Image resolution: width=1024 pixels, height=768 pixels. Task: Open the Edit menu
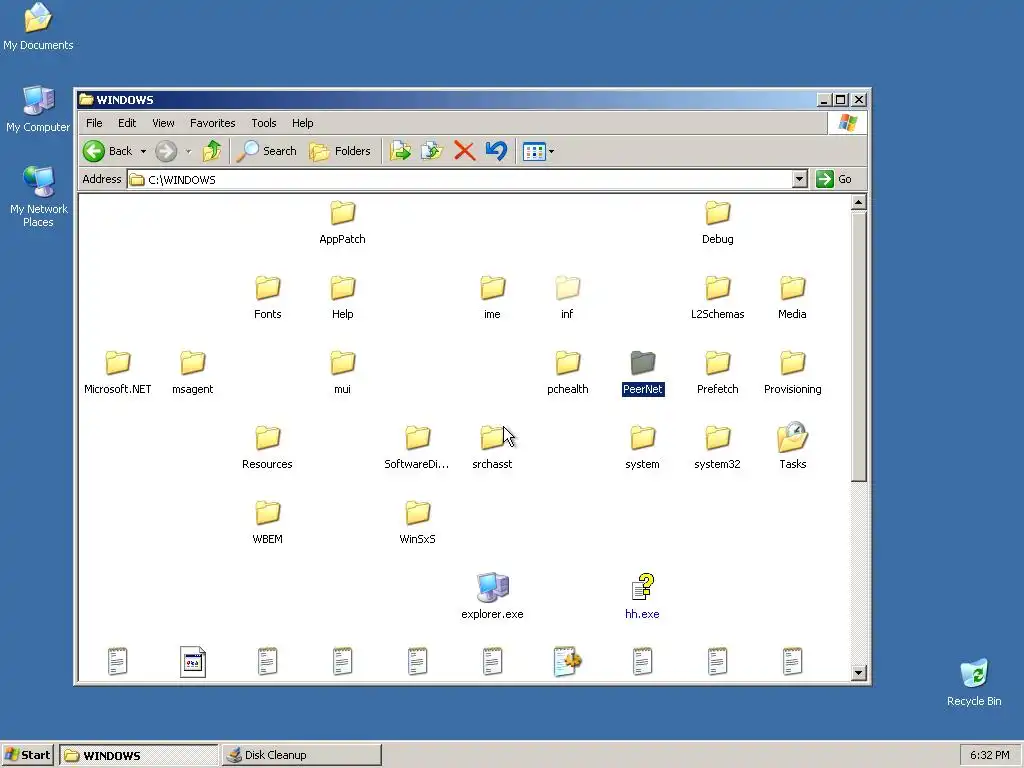click(x=127, y=123)
